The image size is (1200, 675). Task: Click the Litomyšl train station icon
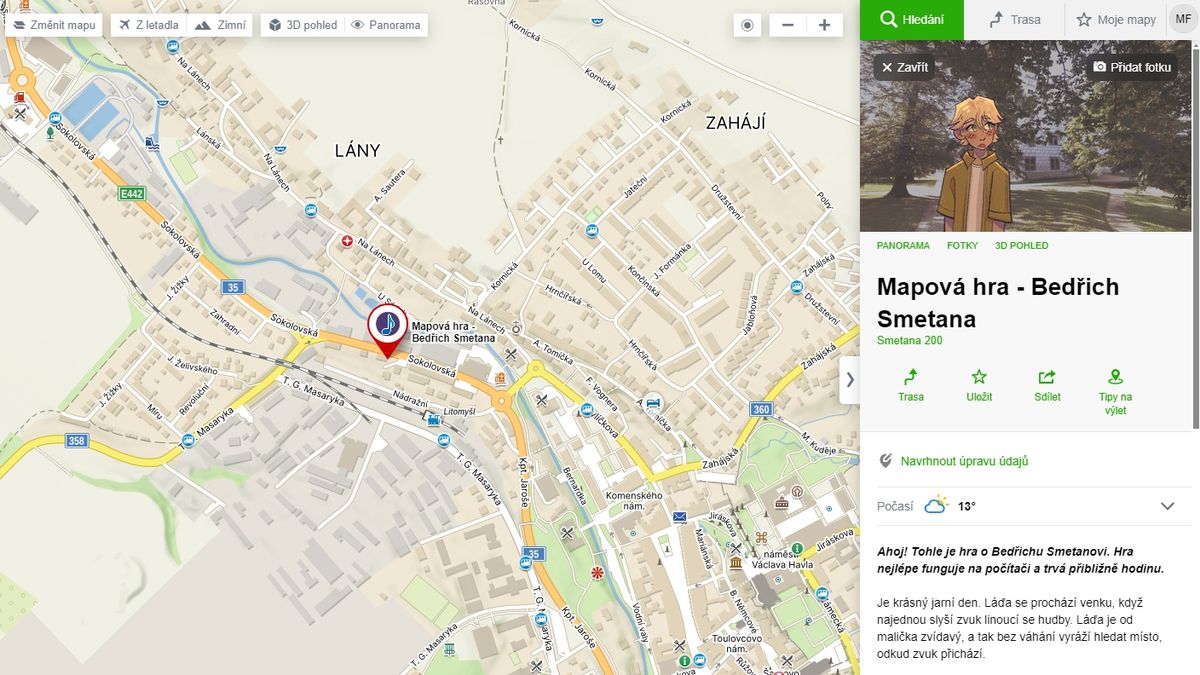pyautogui.click(x=433, y=419)
